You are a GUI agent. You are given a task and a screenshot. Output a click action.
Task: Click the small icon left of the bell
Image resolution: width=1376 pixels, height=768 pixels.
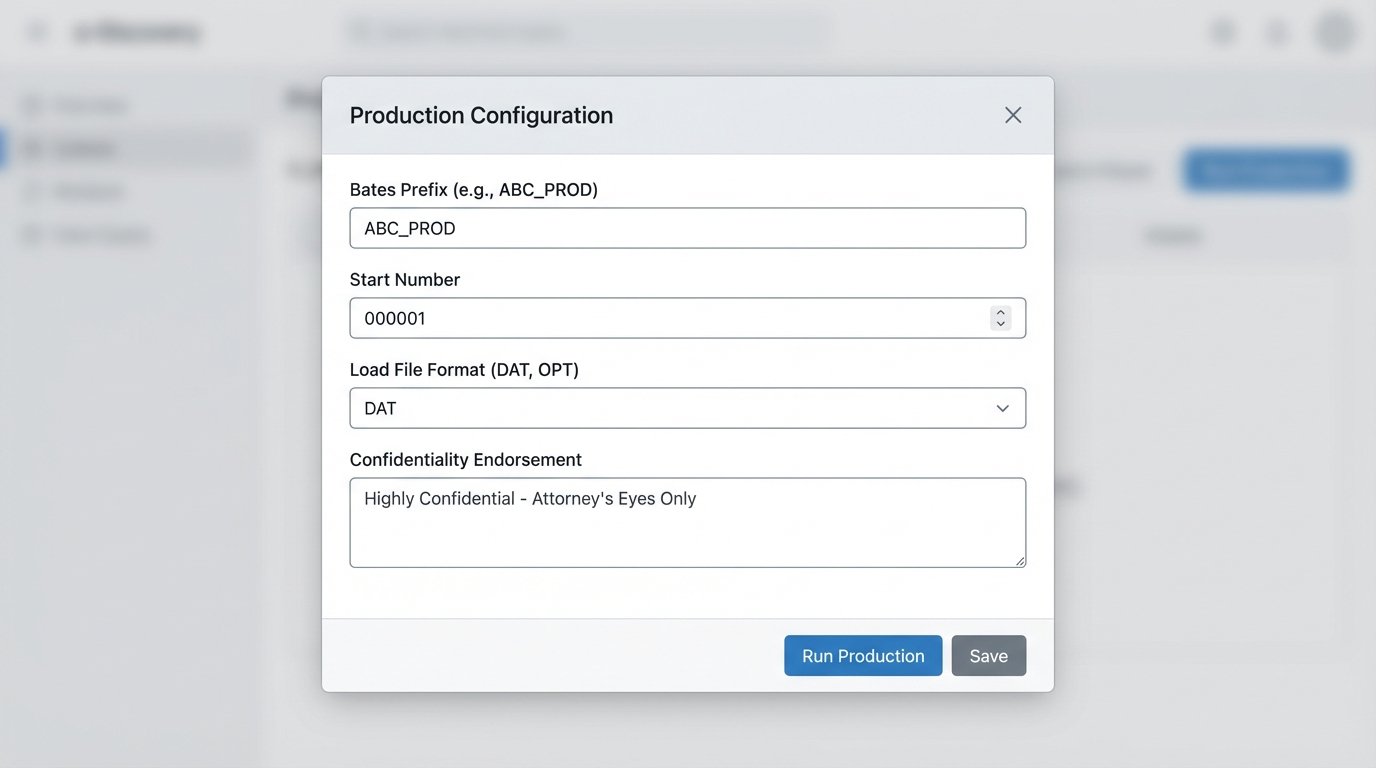coord(1222,31)
